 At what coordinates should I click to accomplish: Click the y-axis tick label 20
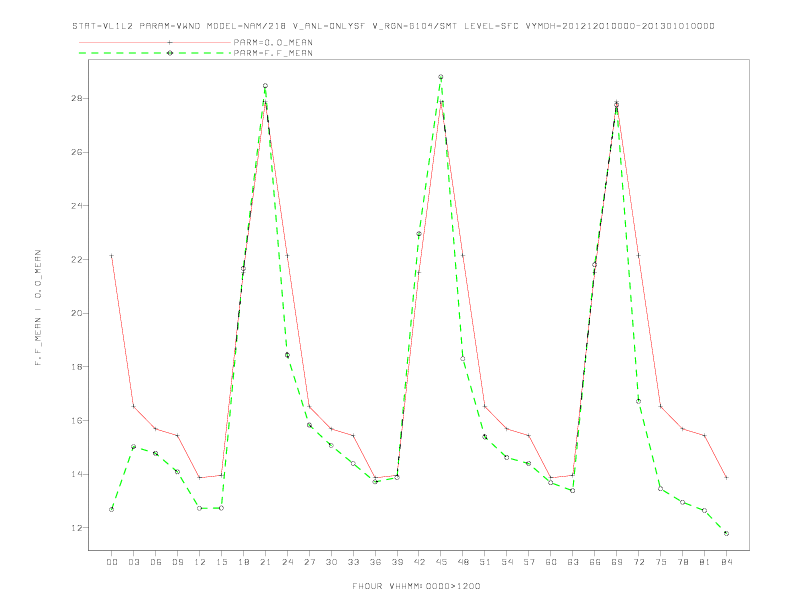pyautogui.click(x=77, y=313)
